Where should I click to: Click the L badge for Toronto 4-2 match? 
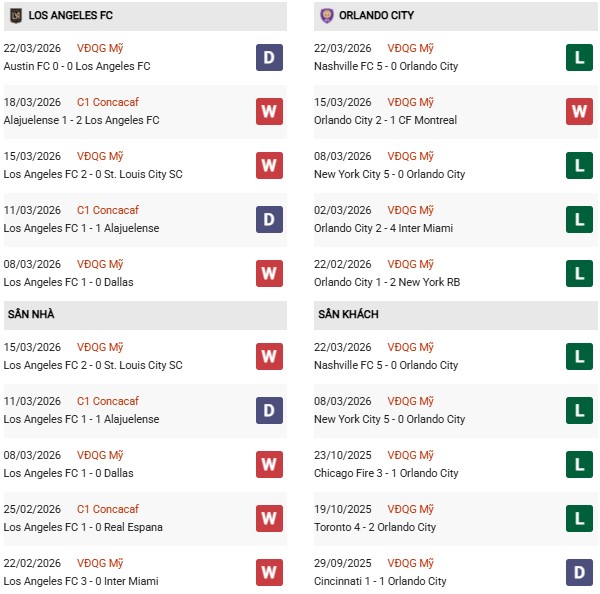[x=579, y=518]
